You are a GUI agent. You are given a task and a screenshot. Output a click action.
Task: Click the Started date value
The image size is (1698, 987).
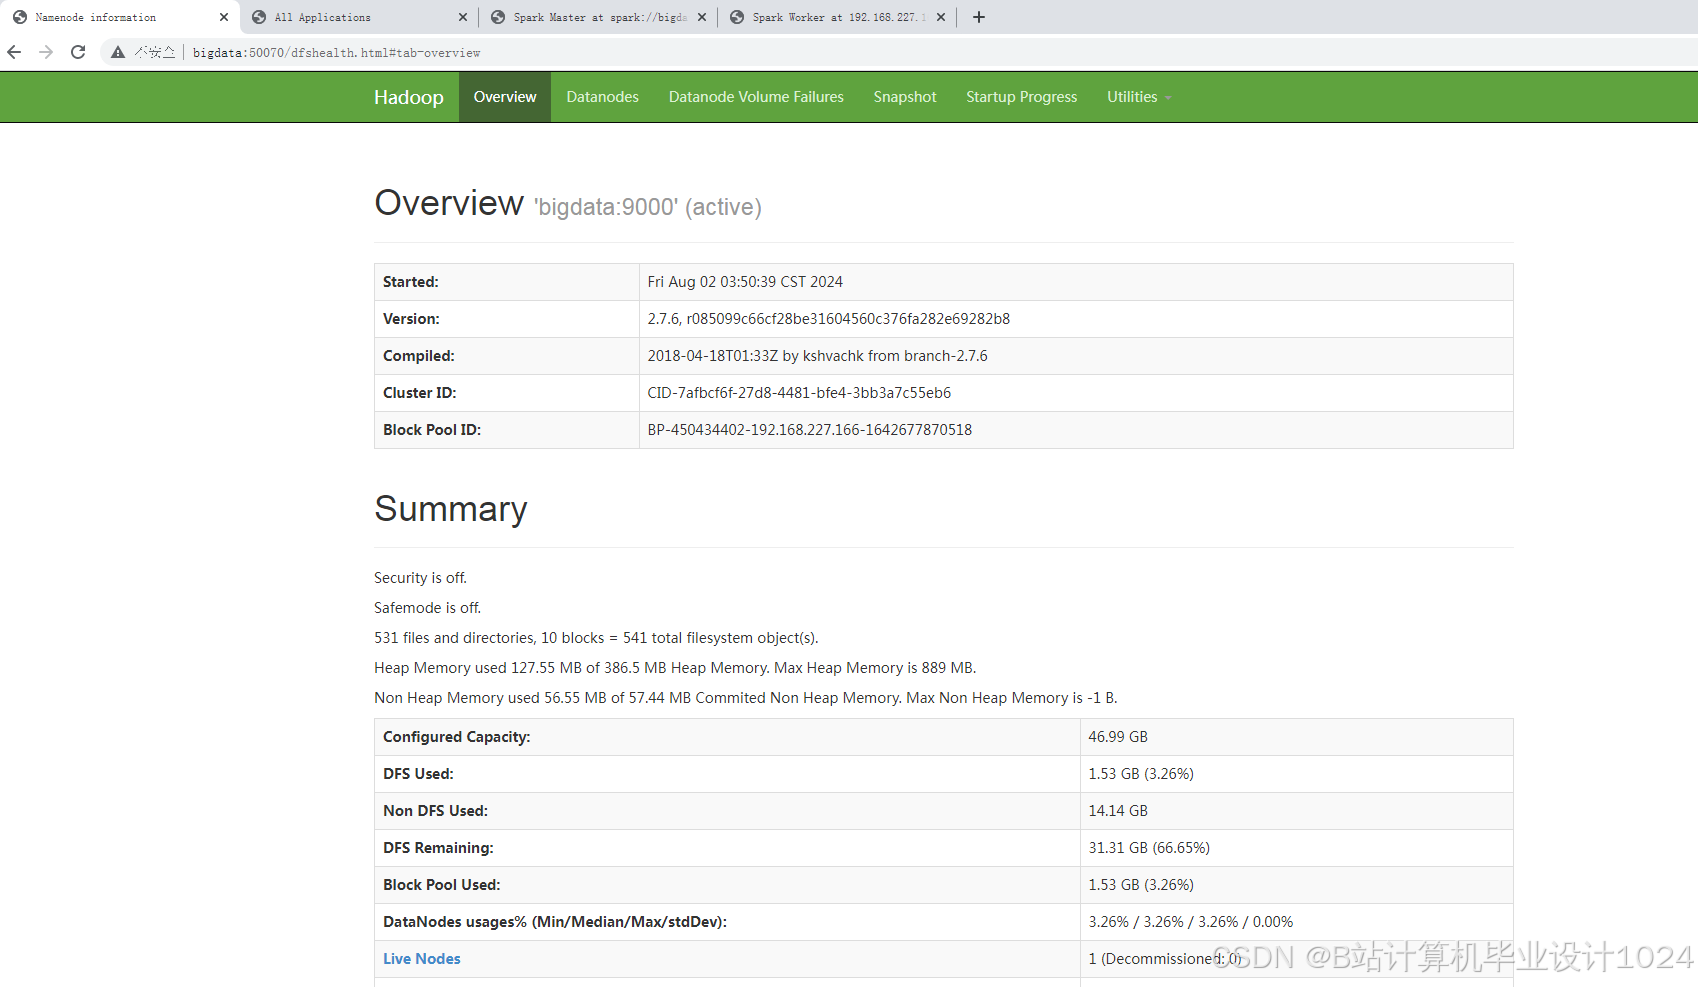pyautogui.click(x=745, y=282)
